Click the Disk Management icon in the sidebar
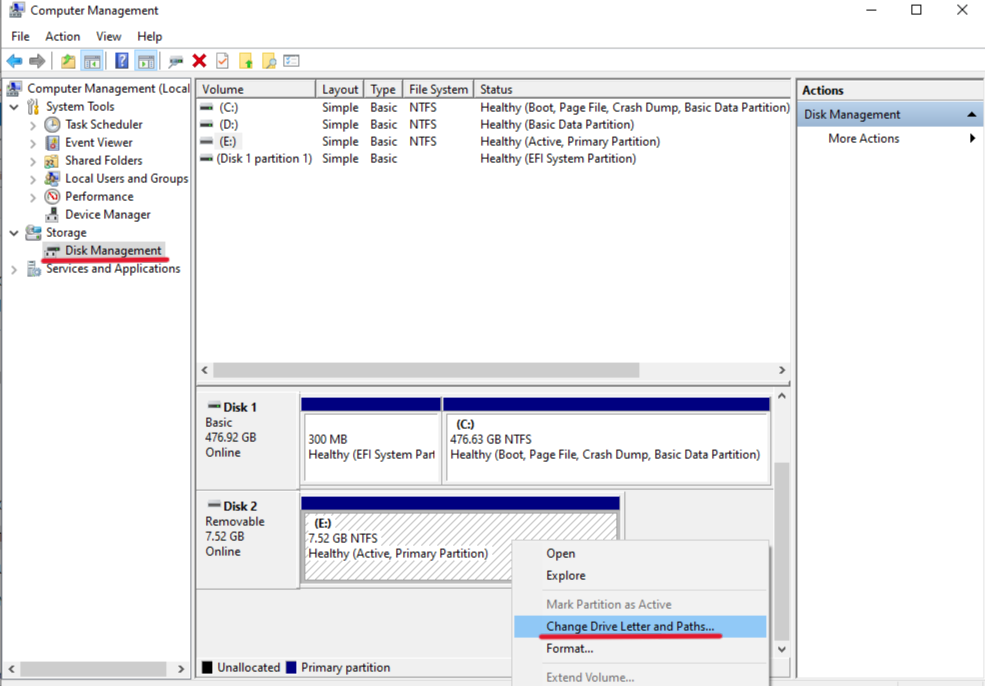This screenshot has height=686, width=985. click(52, 250)
